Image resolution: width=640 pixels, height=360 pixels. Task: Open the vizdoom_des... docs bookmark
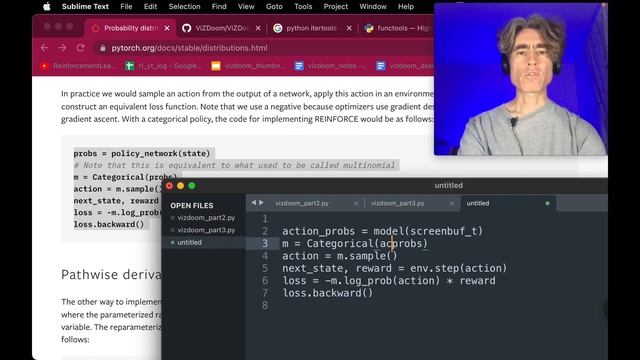405,66
